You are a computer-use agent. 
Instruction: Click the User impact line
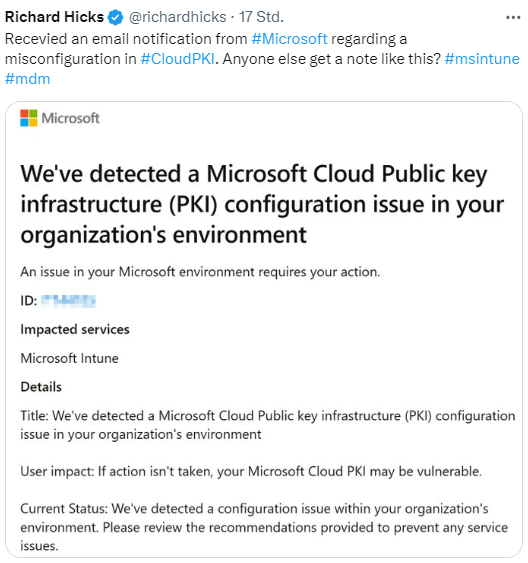pos(251,471)
